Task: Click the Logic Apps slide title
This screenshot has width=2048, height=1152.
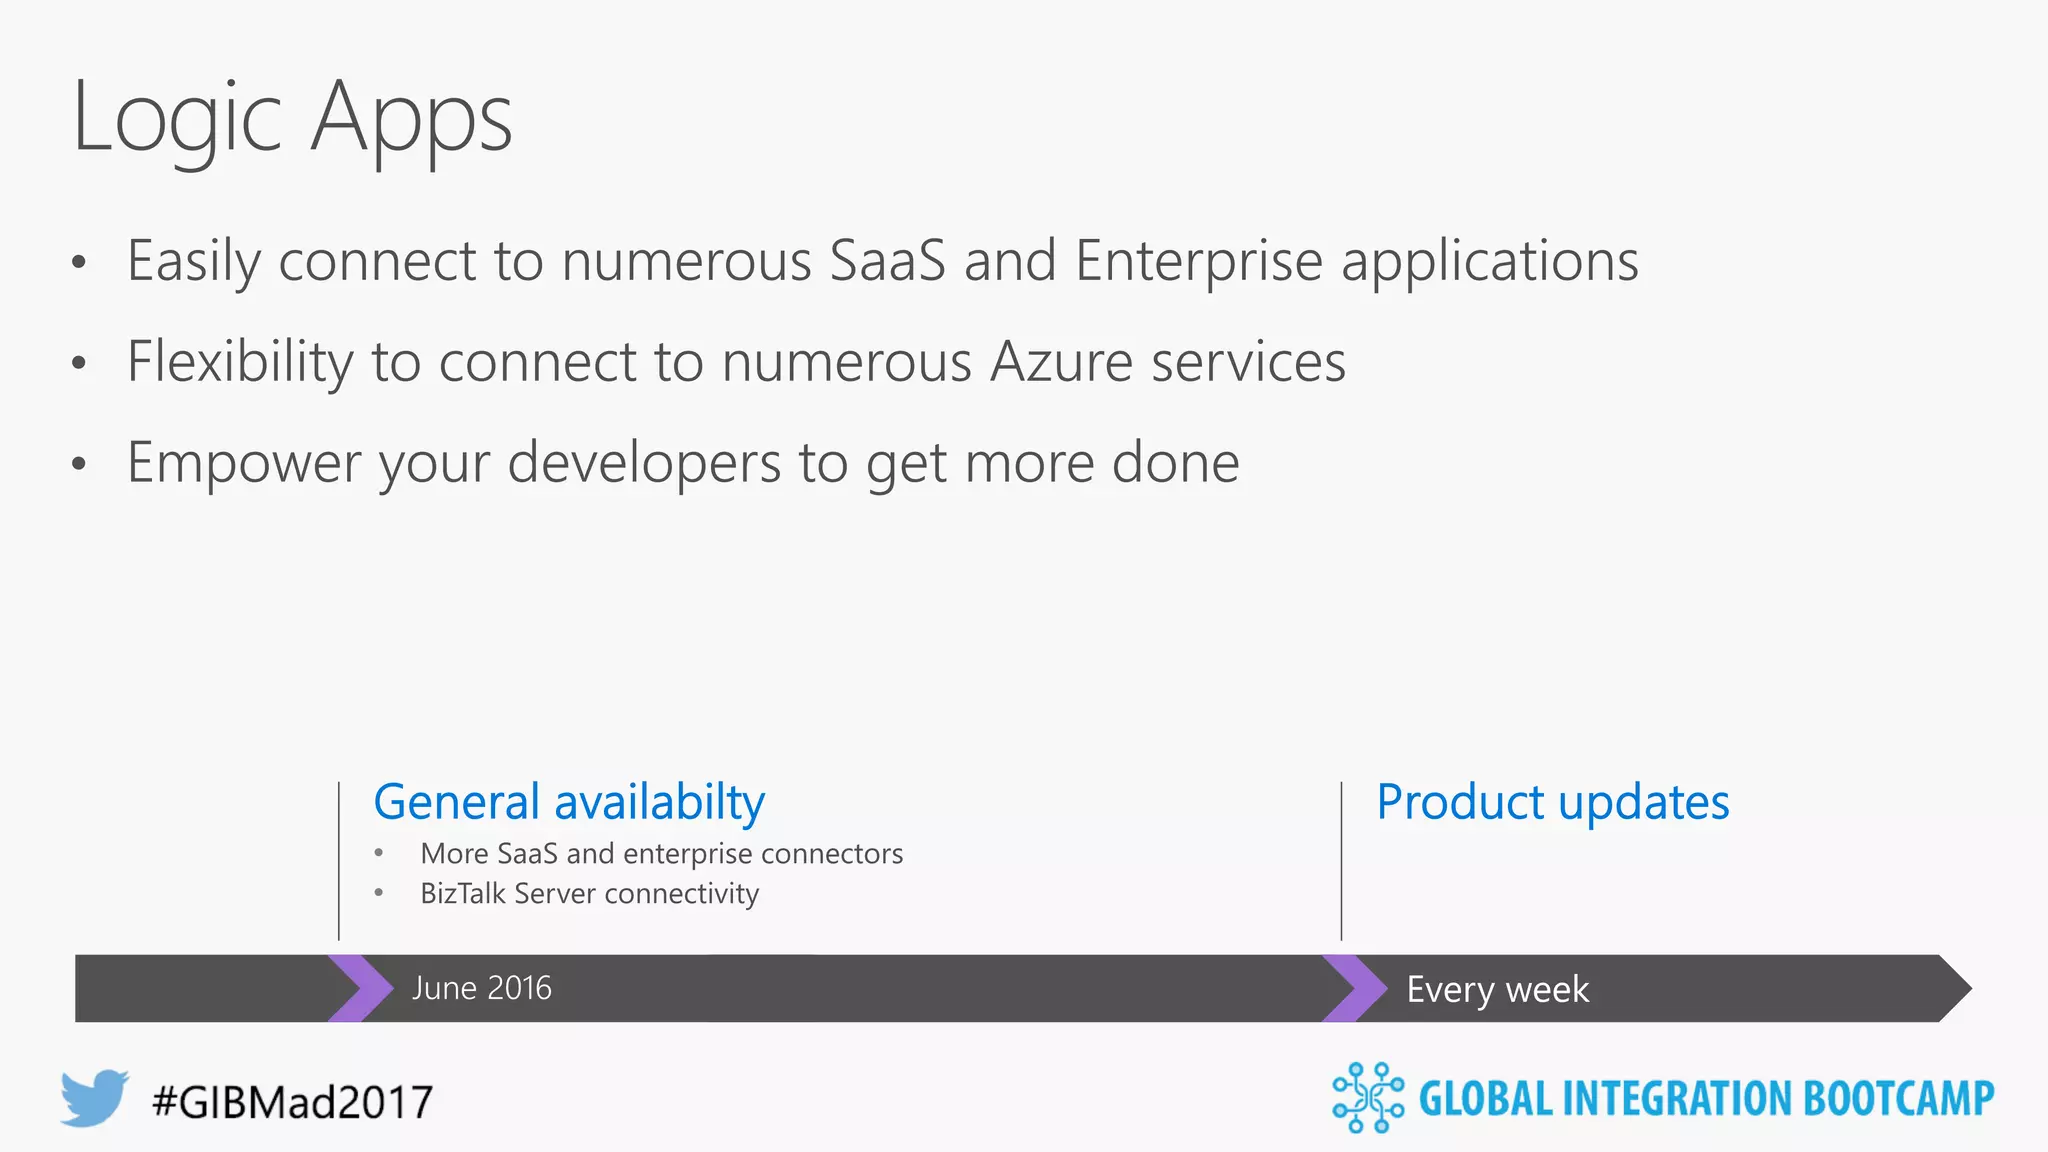Action: point(292,119)
